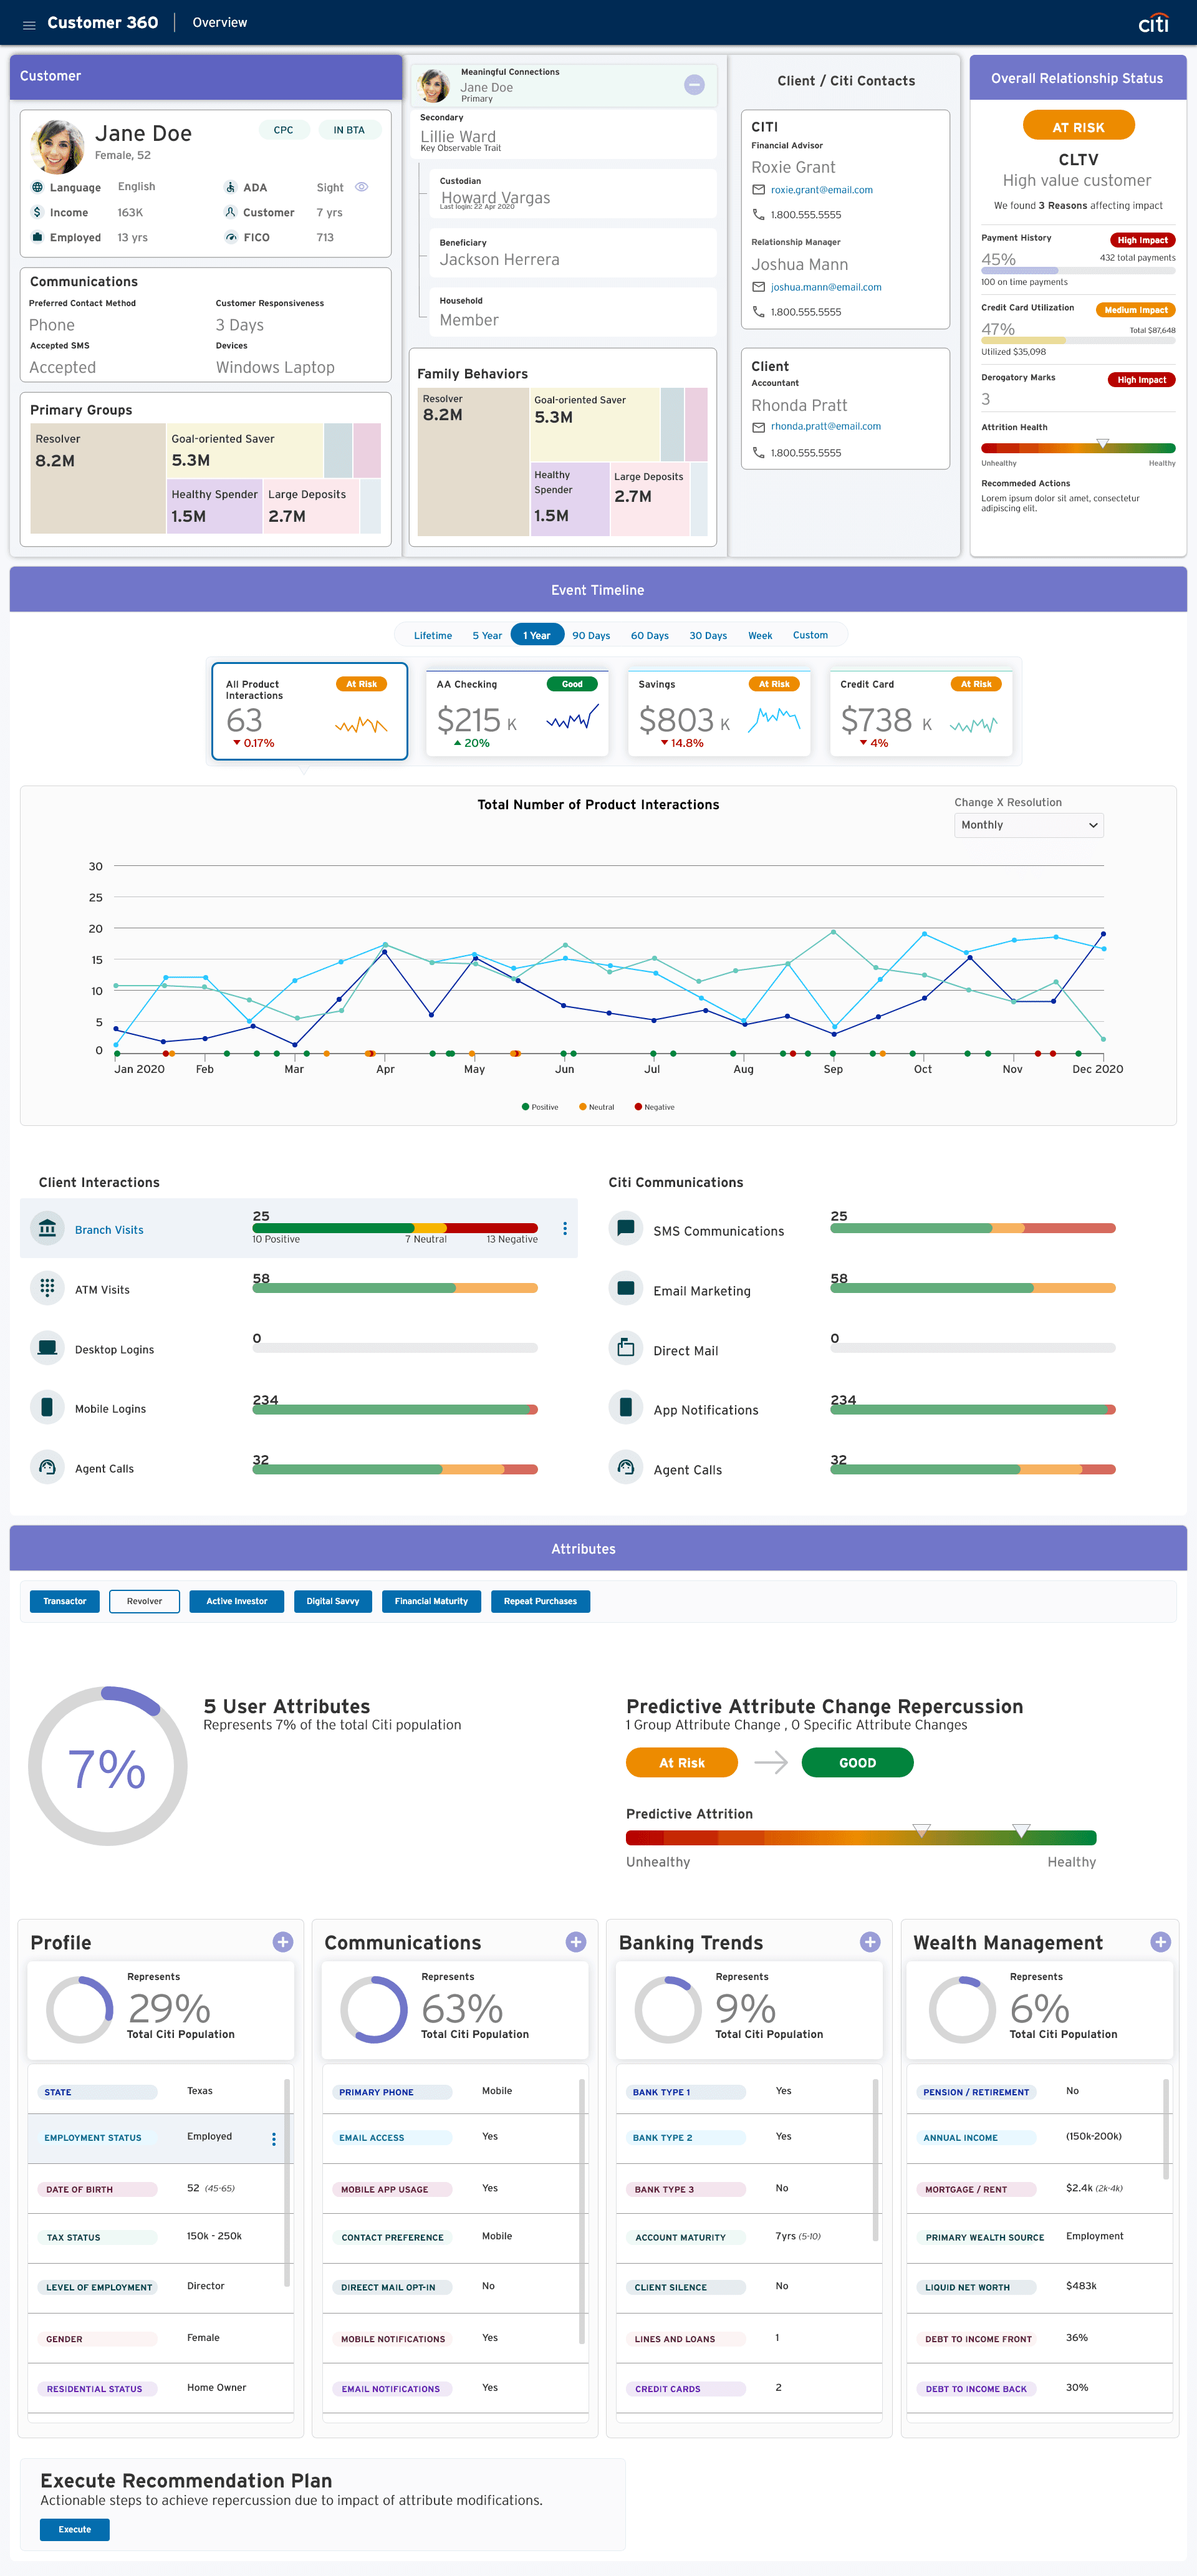Image resolution: width=1197 pixels, height=2576 pixels.
Task: Click the IN BTA tag
Action: [349, 129]
